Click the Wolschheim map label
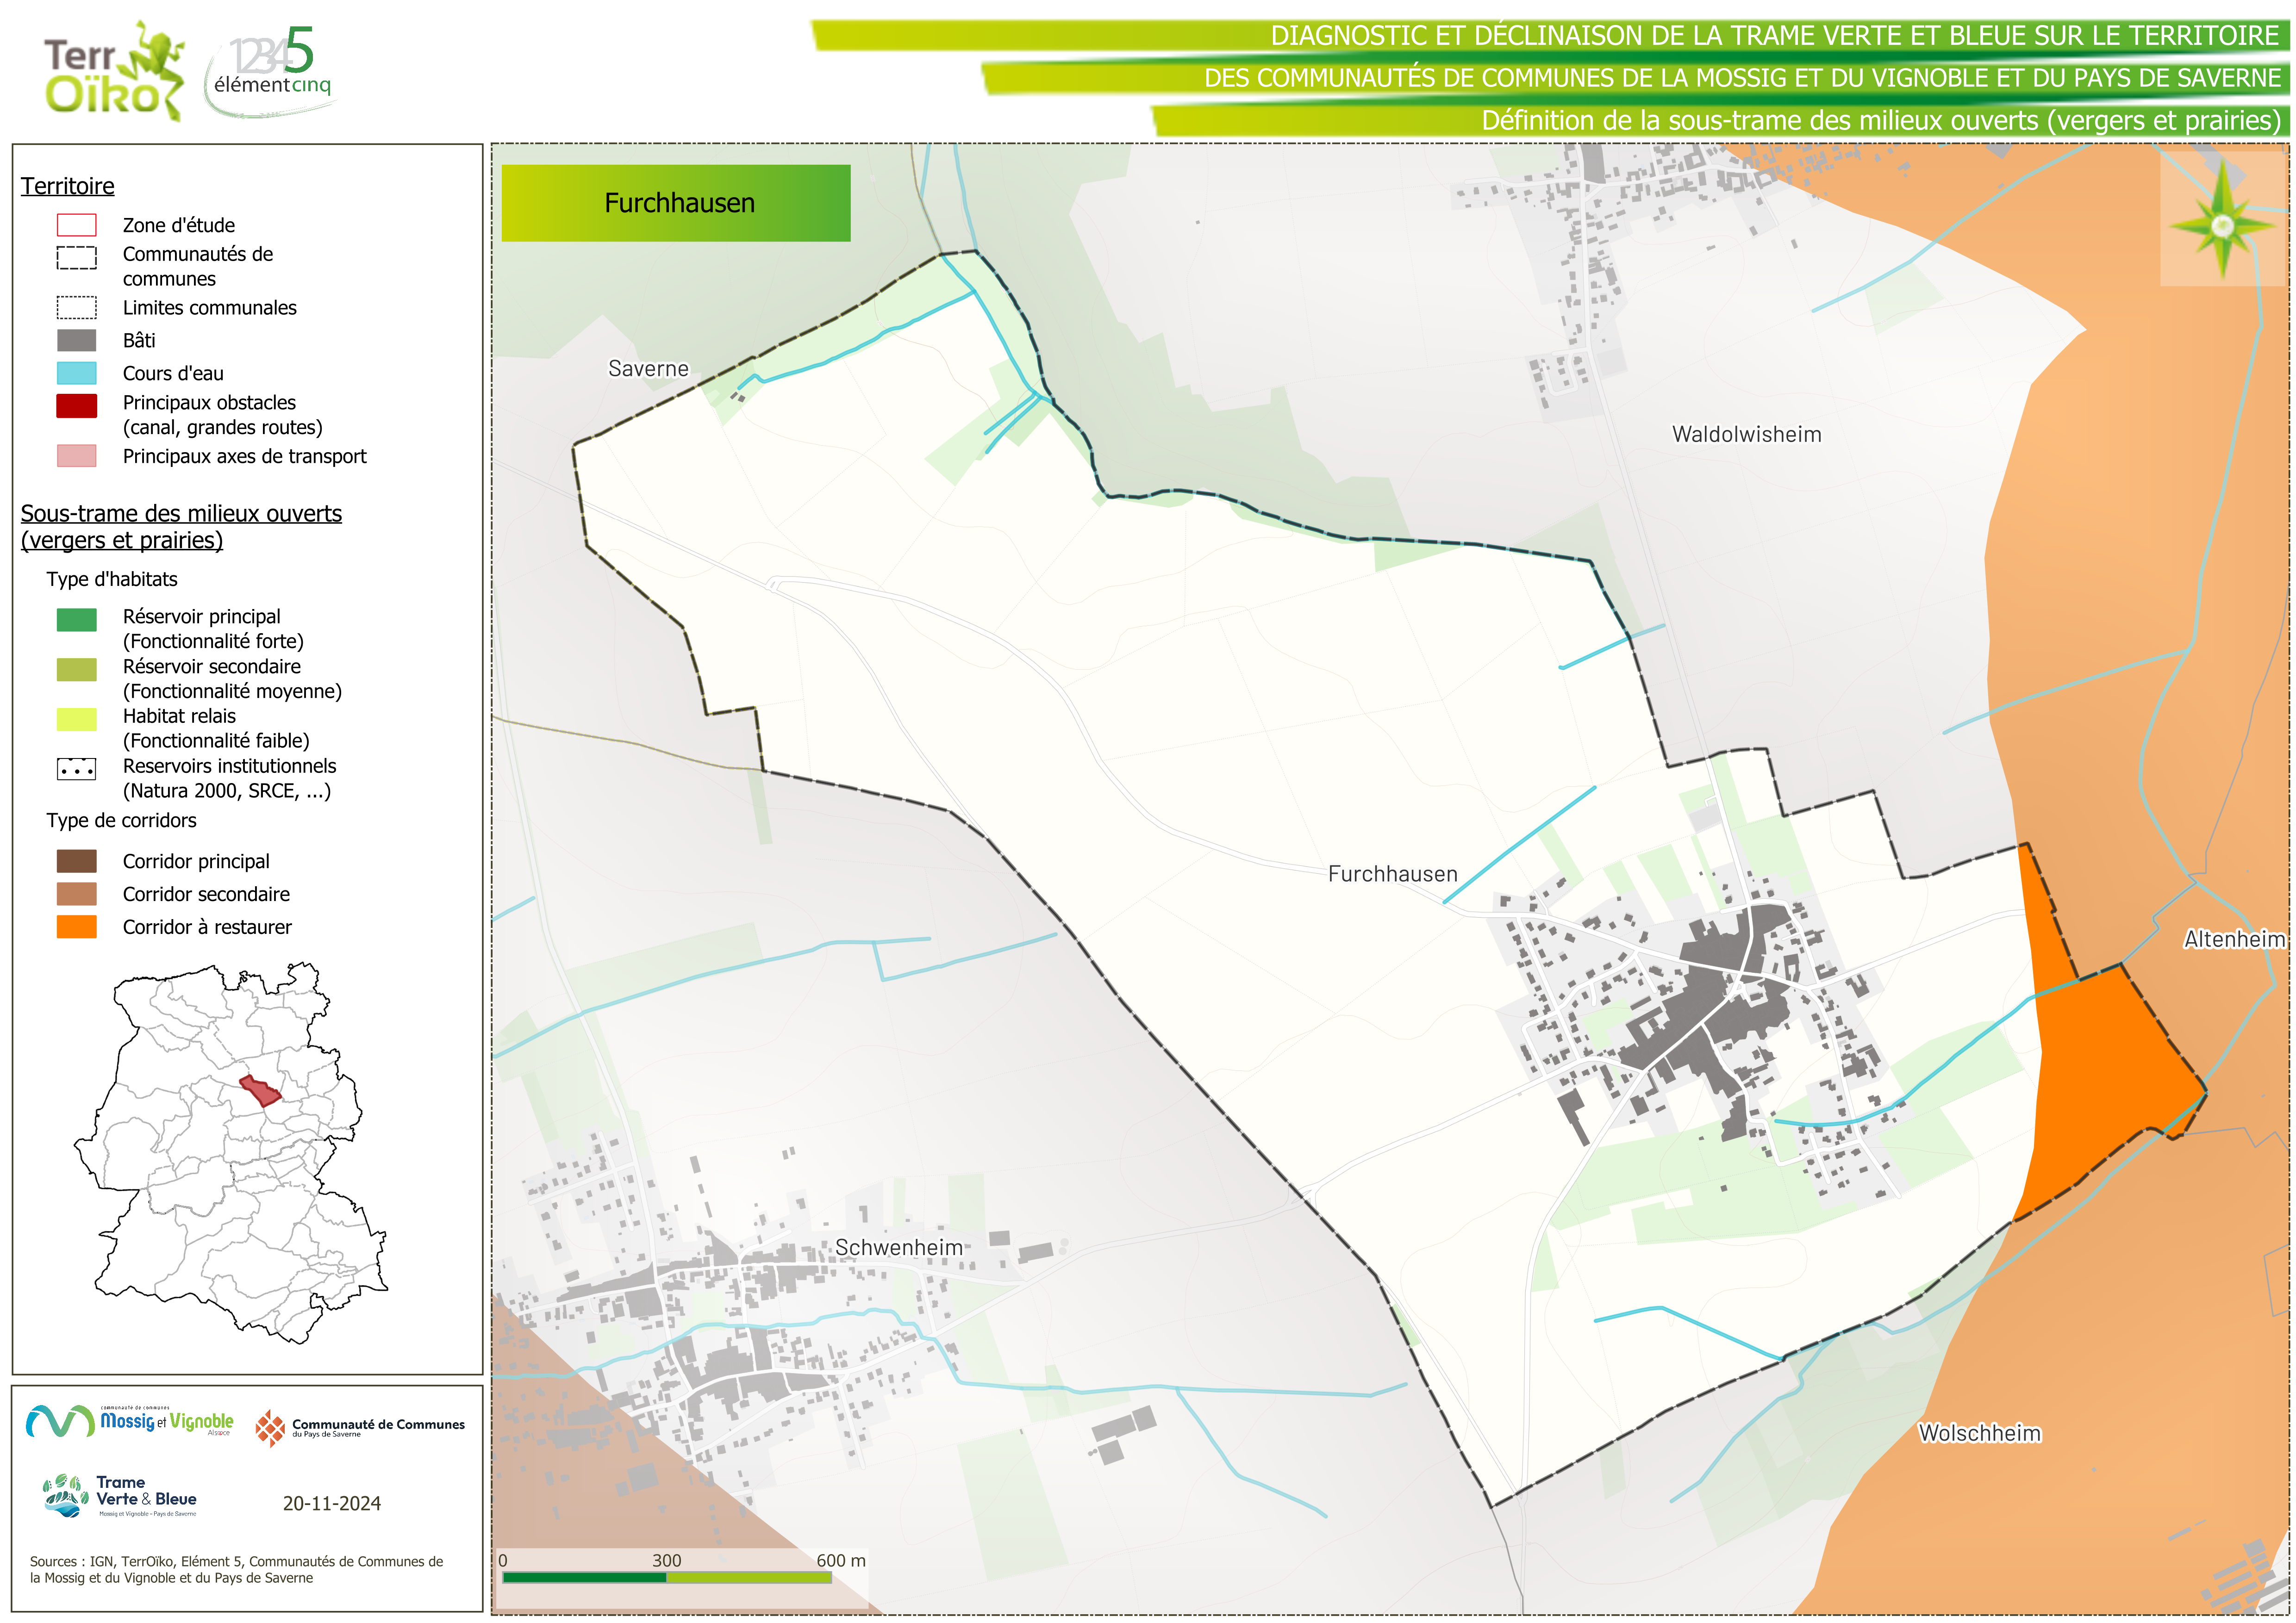The width and height of the screenshot is (2296, 1623). (1979, 1433)
